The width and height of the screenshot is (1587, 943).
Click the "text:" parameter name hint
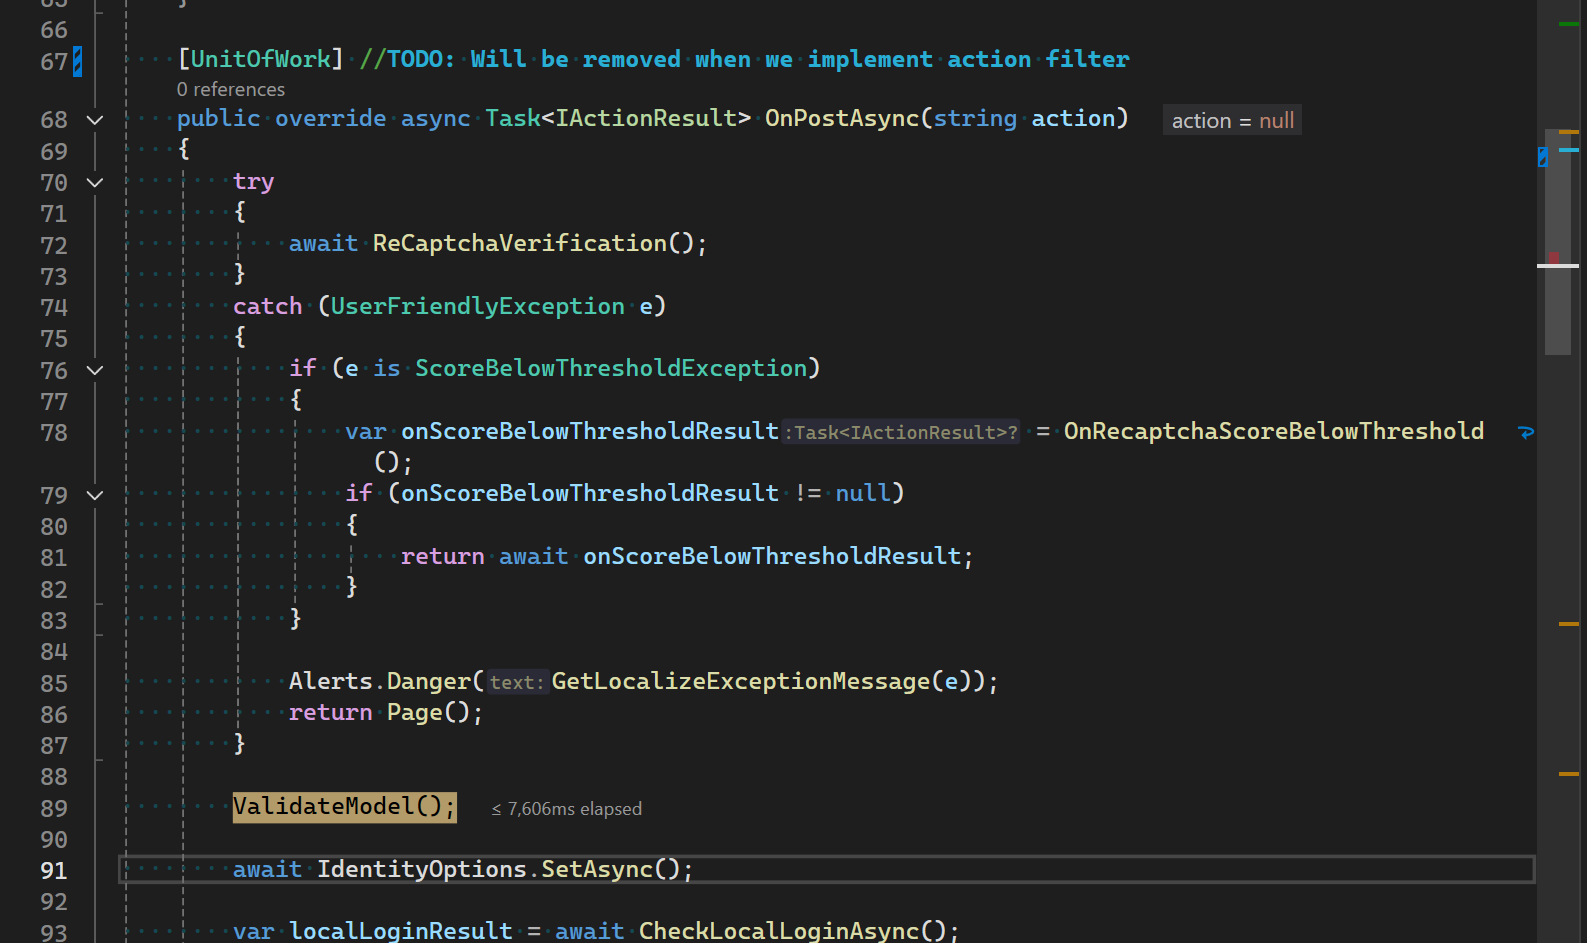point(516,683)
